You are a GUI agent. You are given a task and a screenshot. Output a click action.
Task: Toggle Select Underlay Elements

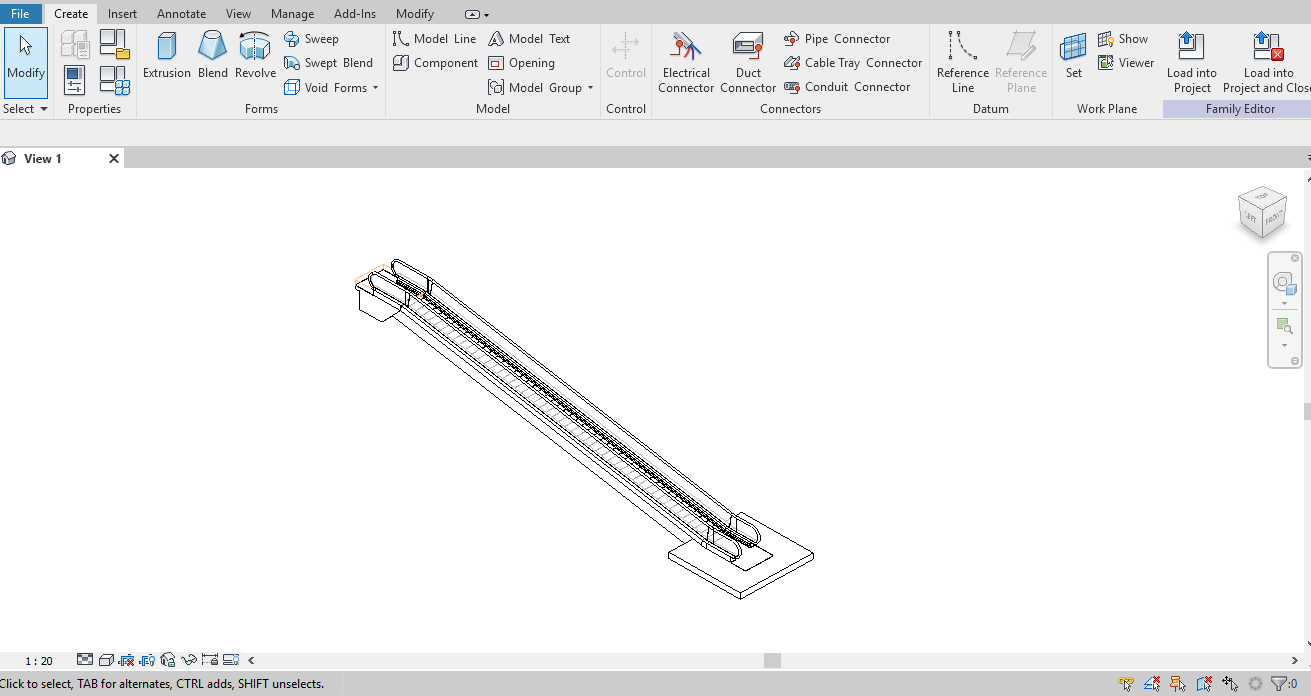click(x=1153, y=684)
